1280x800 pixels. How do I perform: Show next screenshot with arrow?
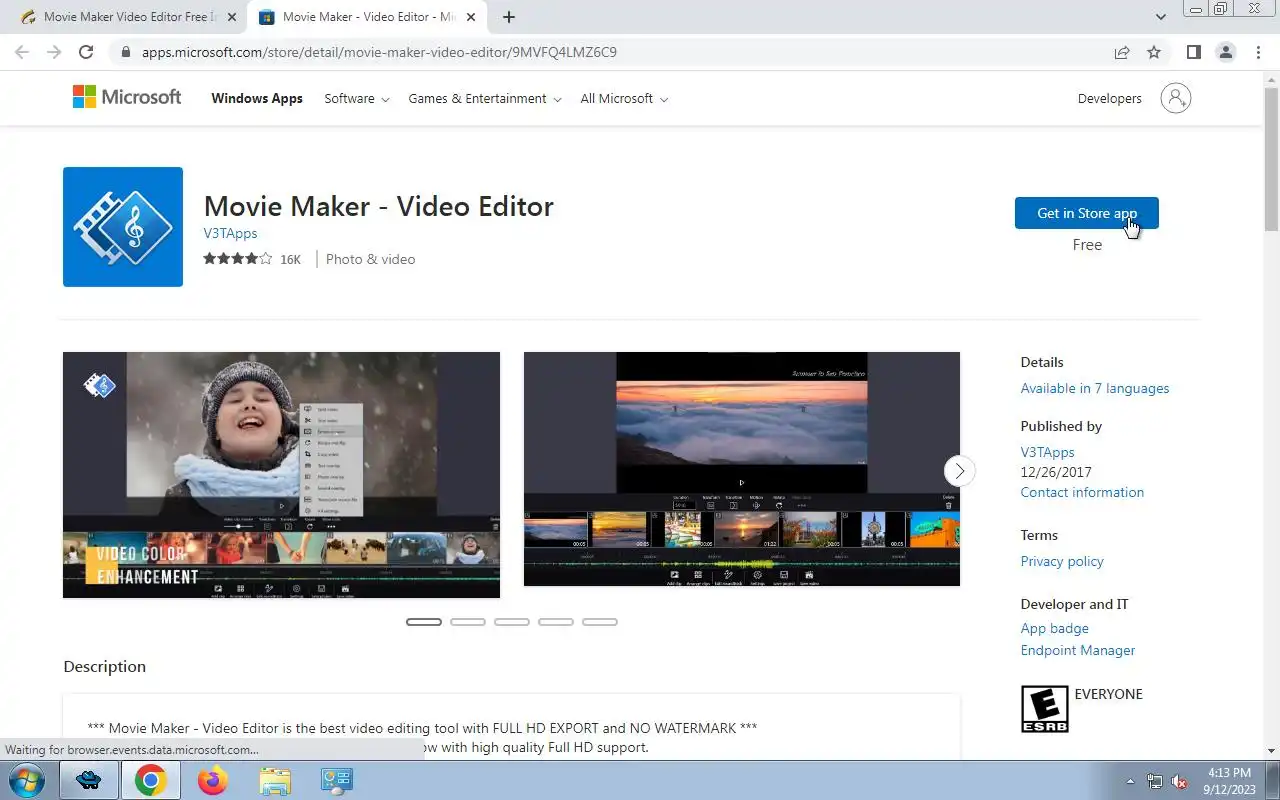pyautogui.click(x=959, y=470)
